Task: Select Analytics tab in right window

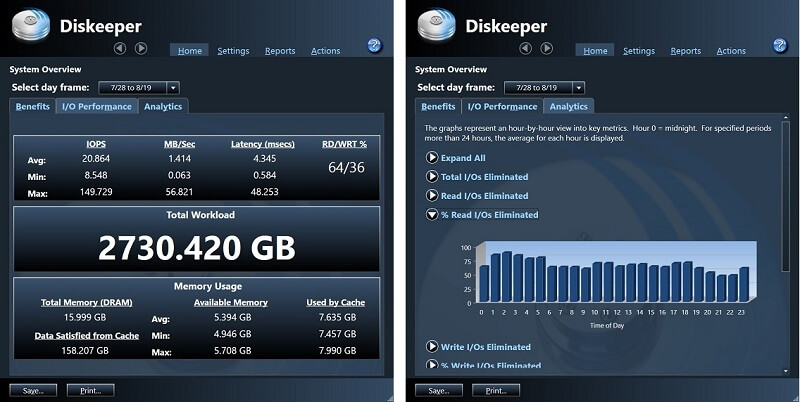Action: pos(569,107)
